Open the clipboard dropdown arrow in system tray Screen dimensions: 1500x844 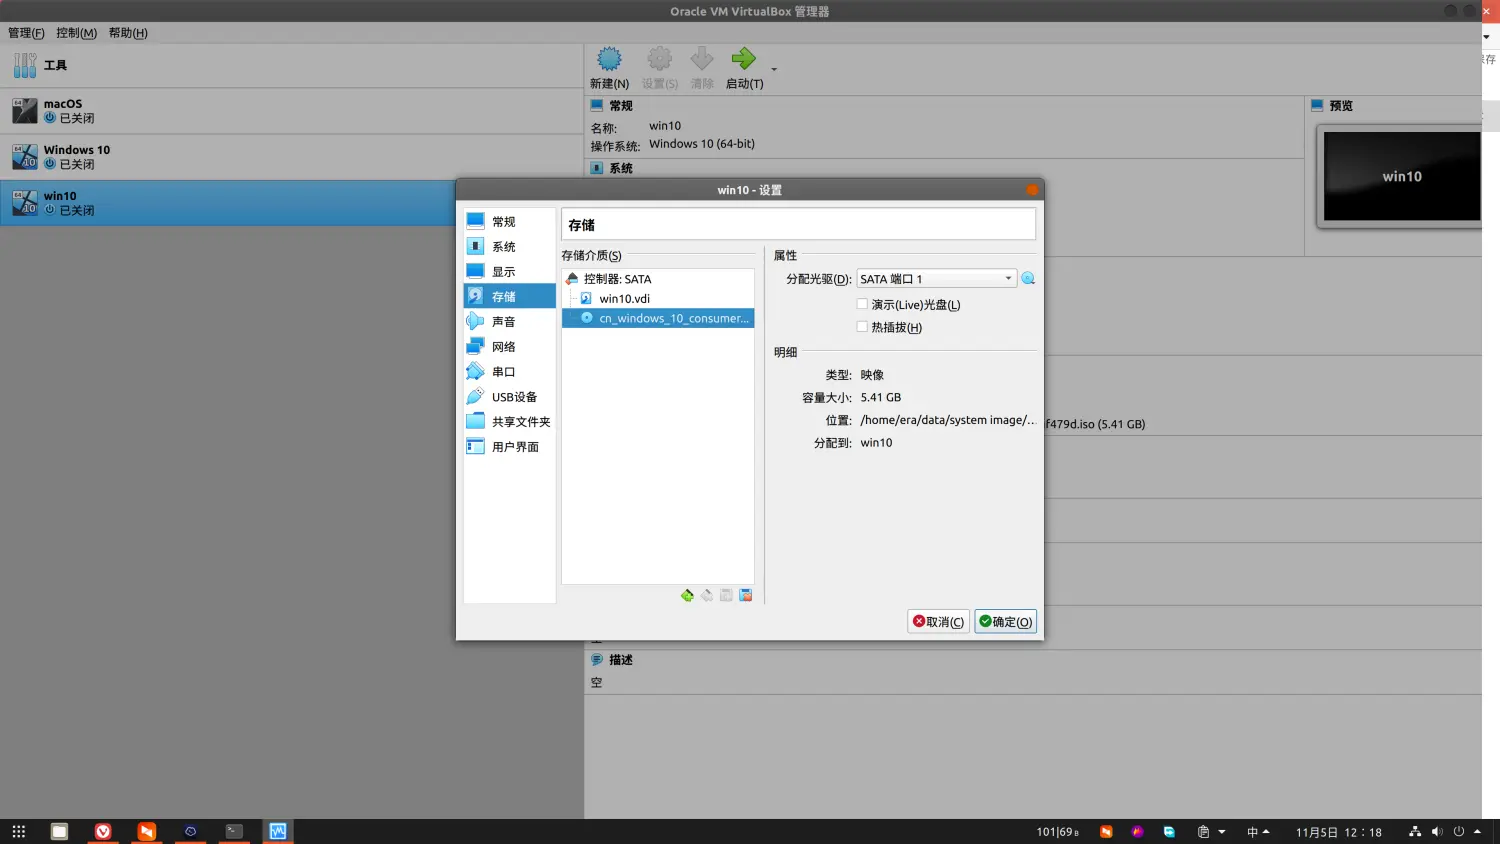click(x=1221, y=832)
